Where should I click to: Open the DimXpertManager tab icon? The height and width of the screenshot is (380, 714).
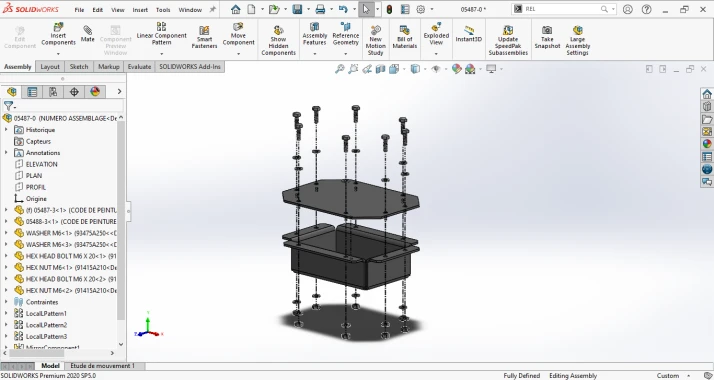click(74, 91)
